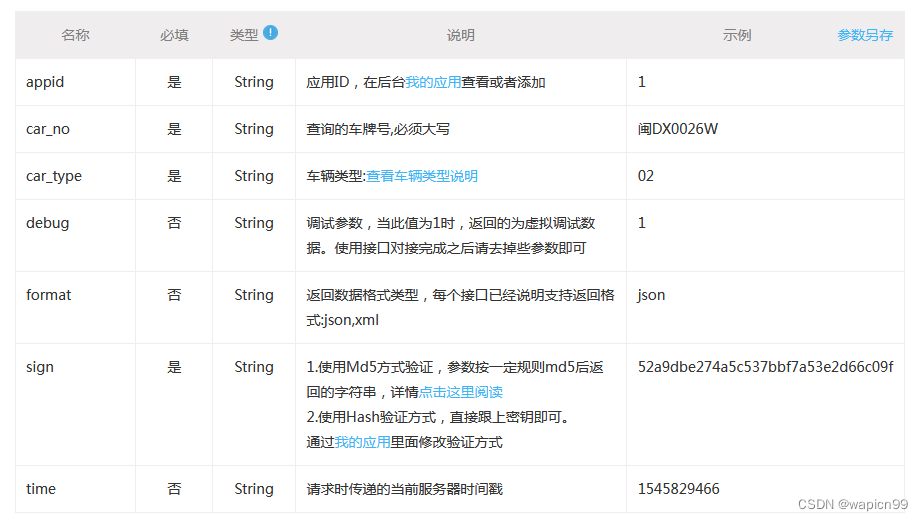Click the format description 返回数据格式类型

362,295
